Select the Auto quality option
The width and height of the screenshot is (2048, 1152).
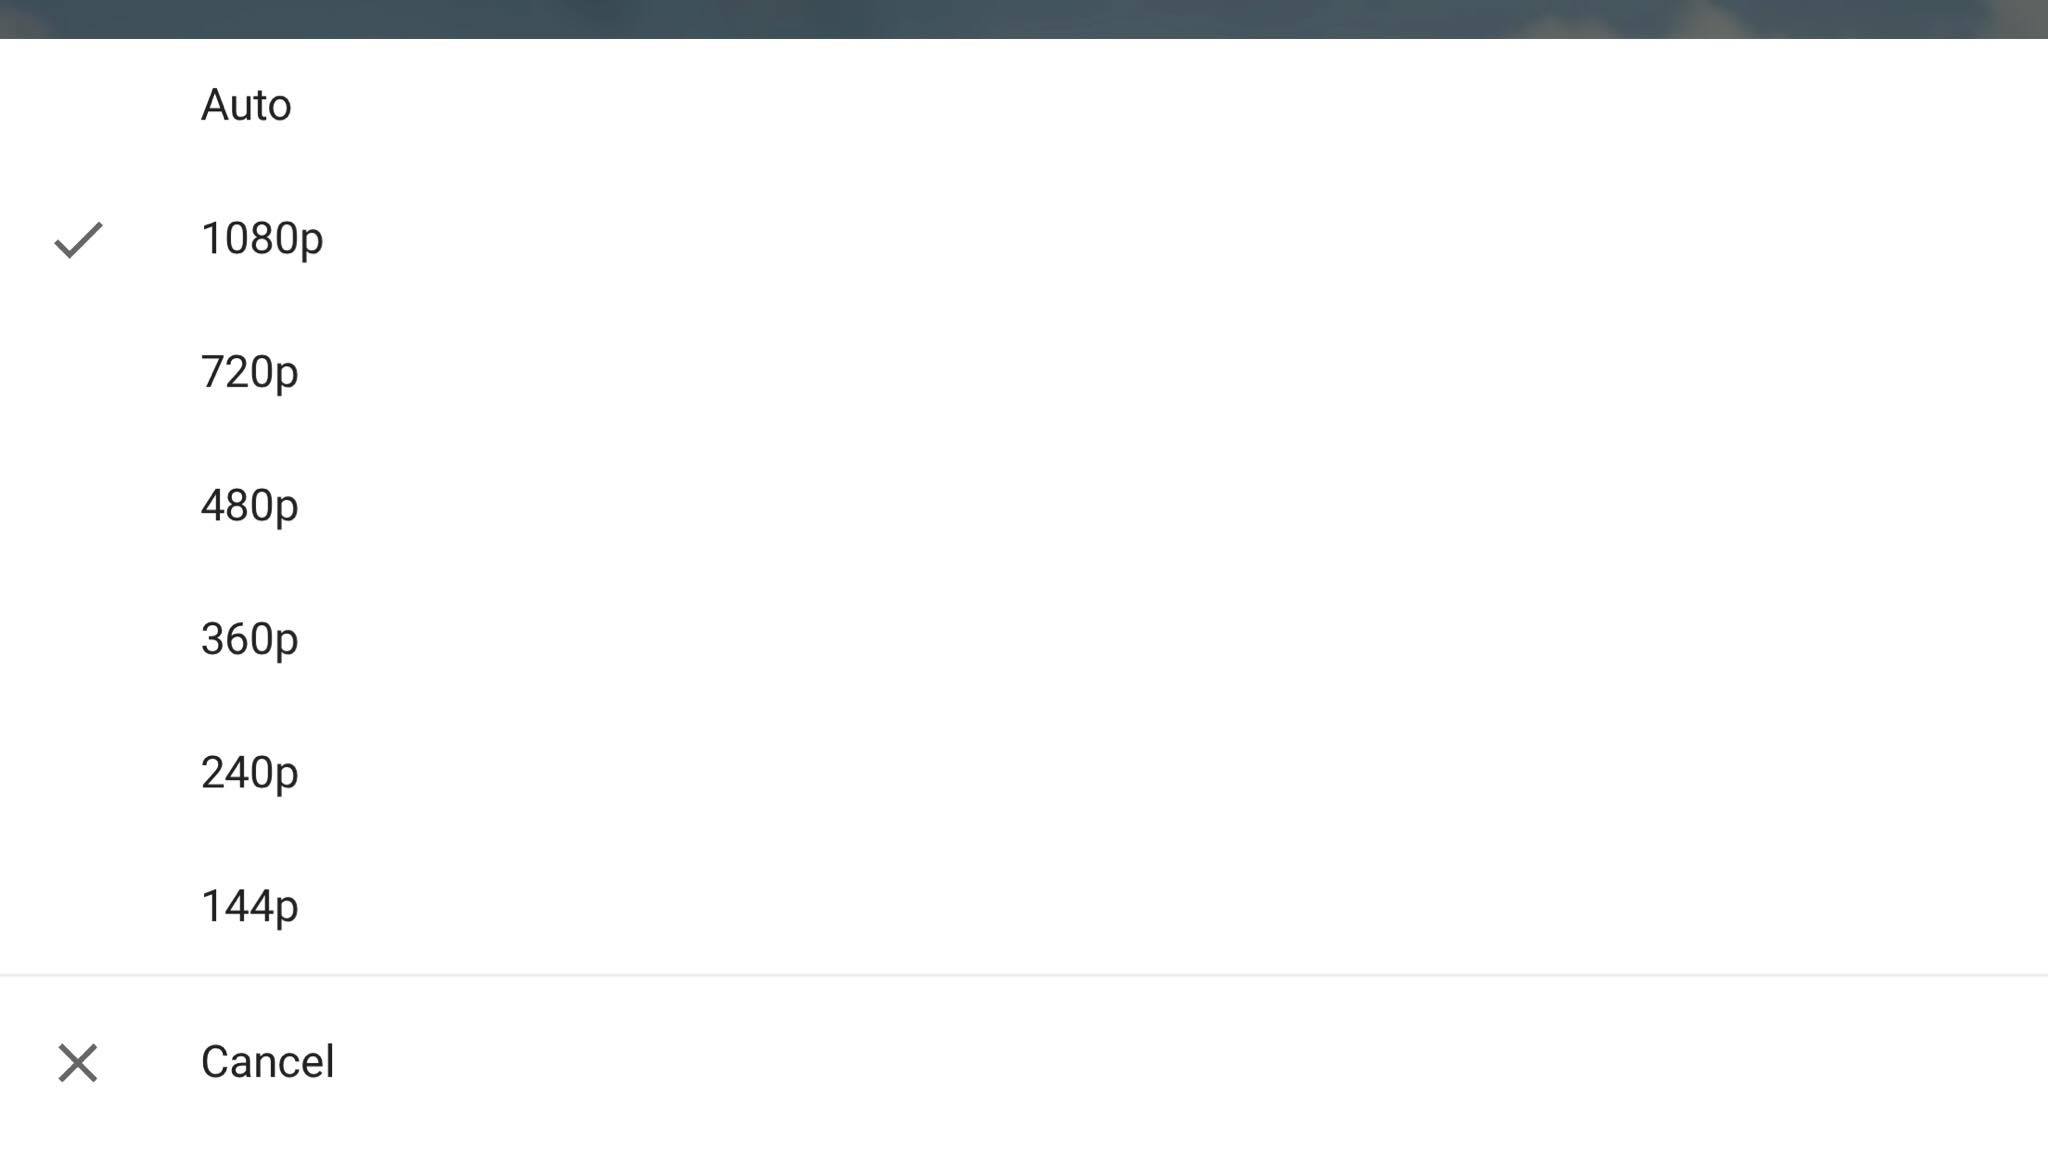point(1024,105)
